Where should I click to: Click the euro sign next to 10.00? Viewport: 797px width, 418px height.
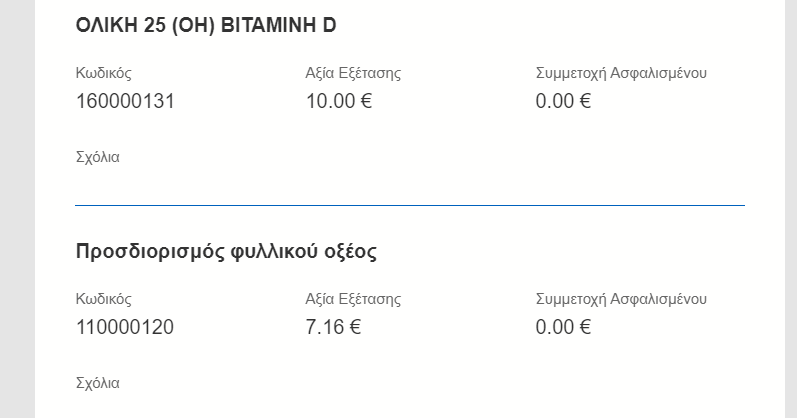pyautogui.click(x=366, y=101)
